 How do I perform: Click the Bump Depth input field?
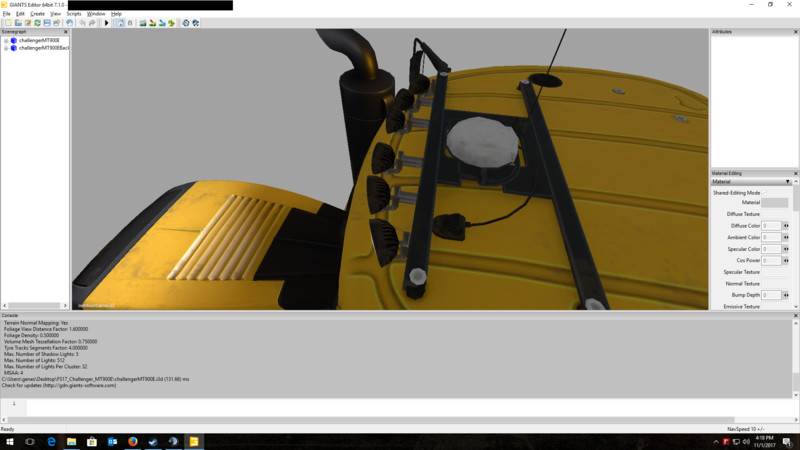point(771,295)
